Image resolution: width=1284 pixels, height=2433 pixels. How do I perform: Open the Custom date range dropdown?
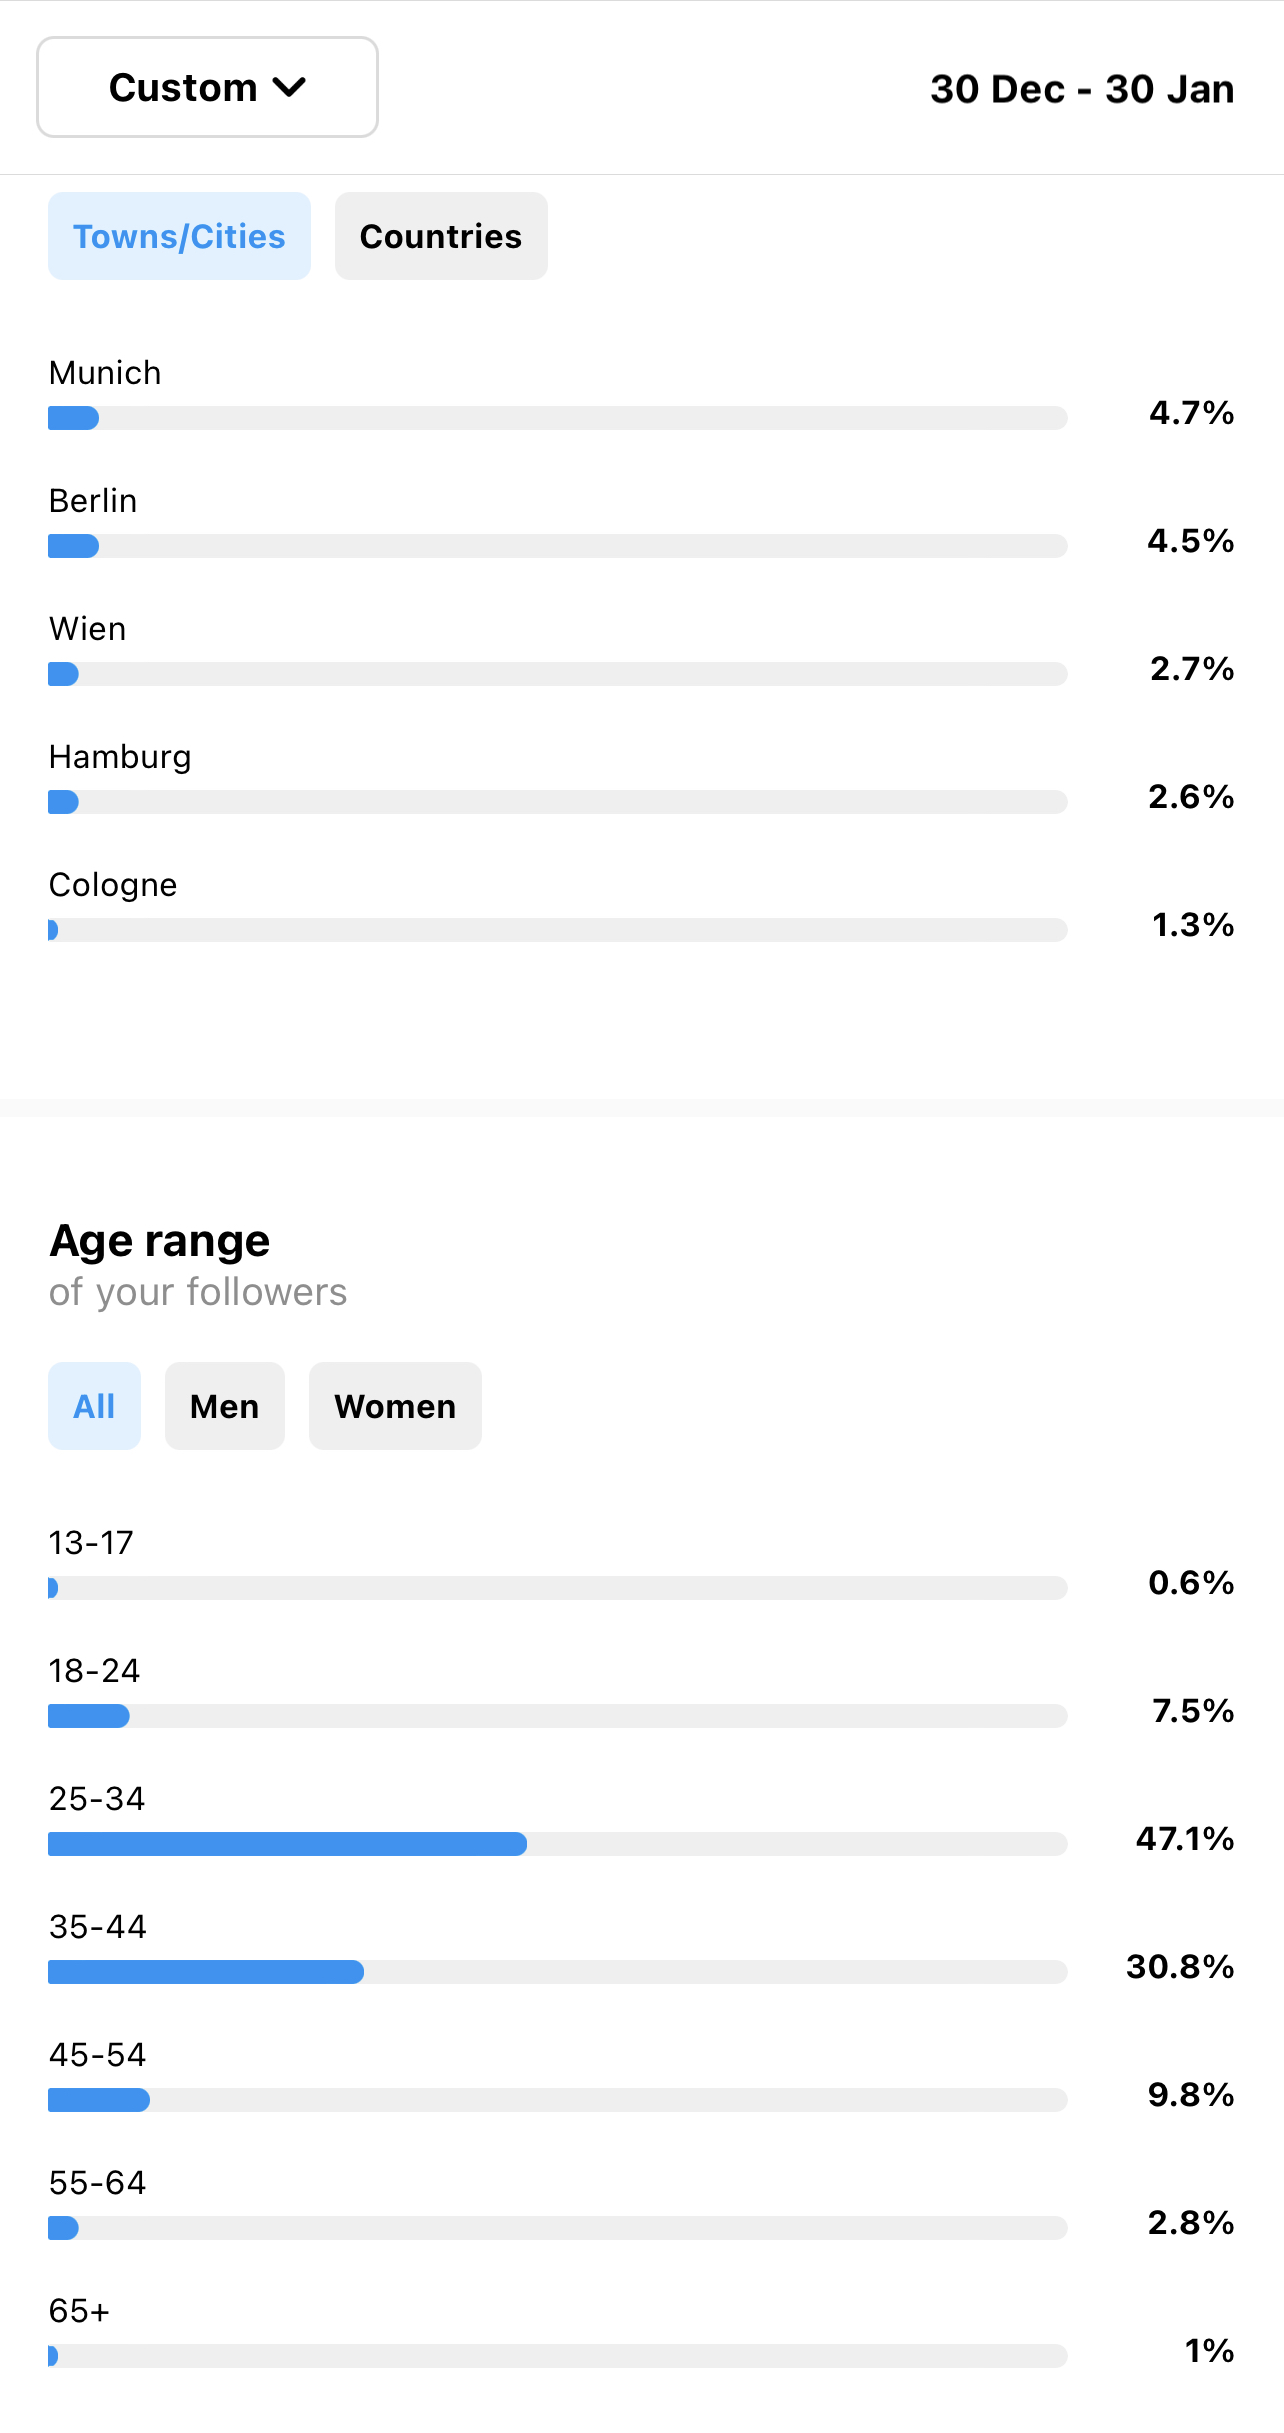click(x=207, y=88)
